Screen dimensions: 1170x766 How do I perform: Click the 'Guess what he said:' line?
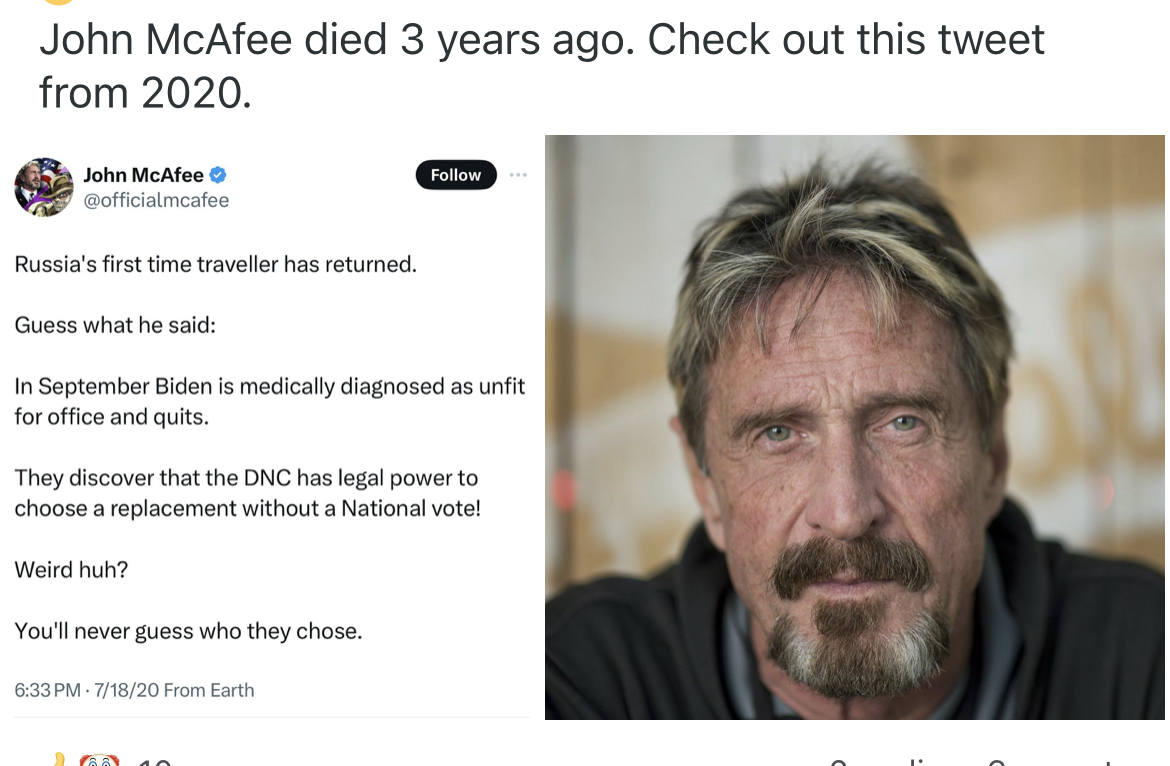click(x=115, y=326)
